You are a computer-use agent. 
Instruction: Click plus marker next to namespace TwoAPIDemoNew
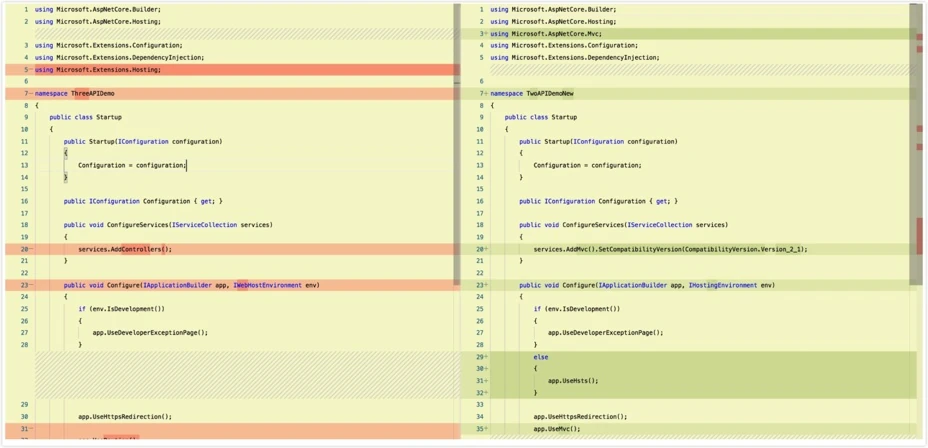coord(486,94)
